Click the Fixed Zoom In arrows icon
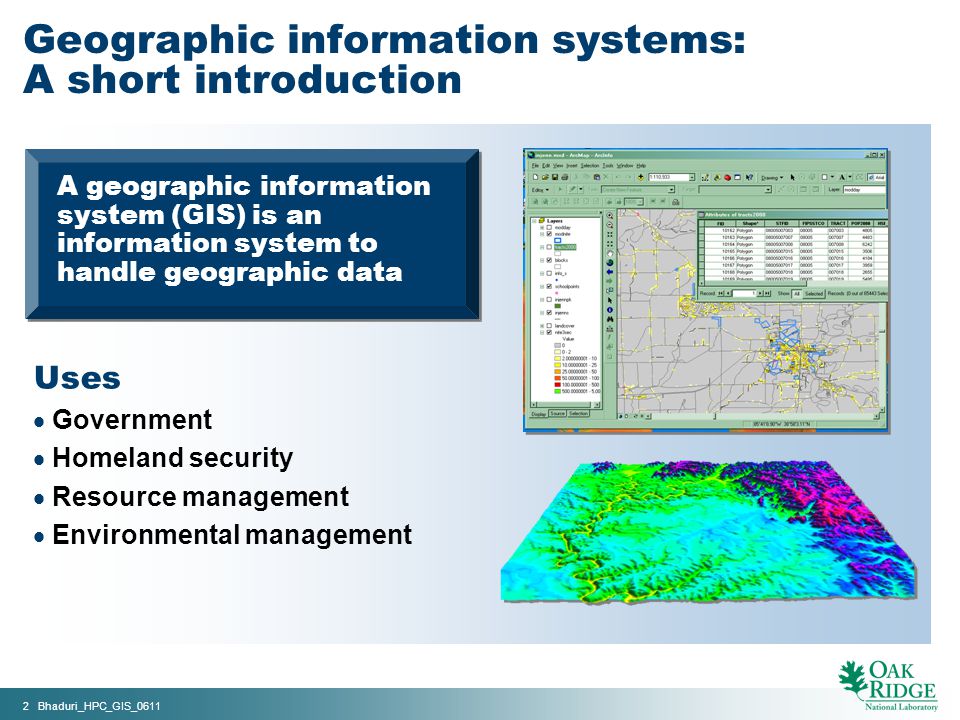Viewport: 960px width, 720px height. pyautogui.click(x=610, y=234)
